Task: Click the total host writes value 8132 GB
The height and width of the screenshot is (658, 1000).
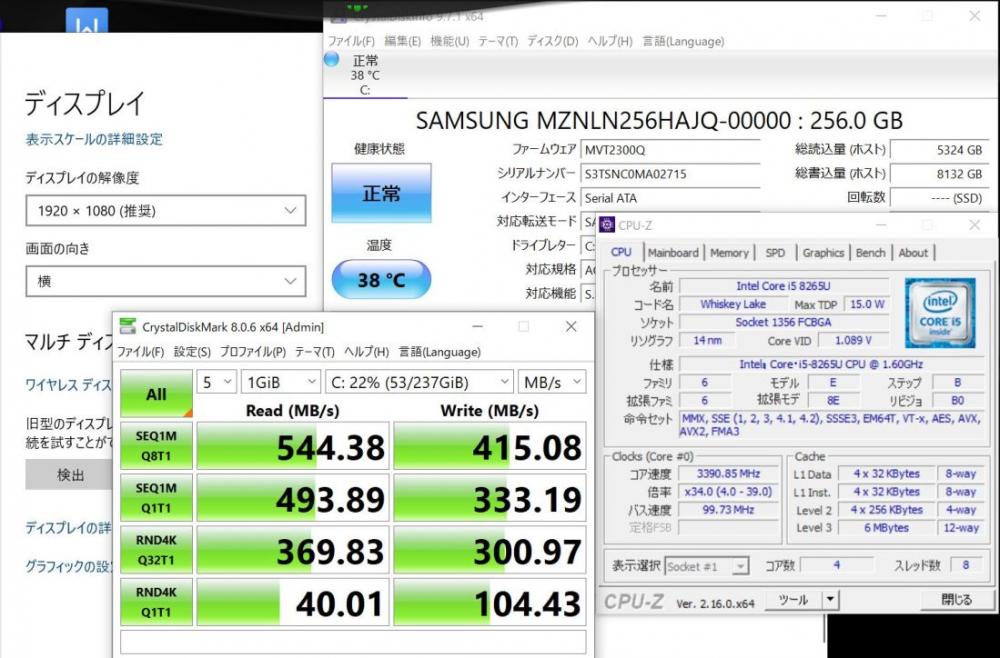Action: tap(939, 173)
